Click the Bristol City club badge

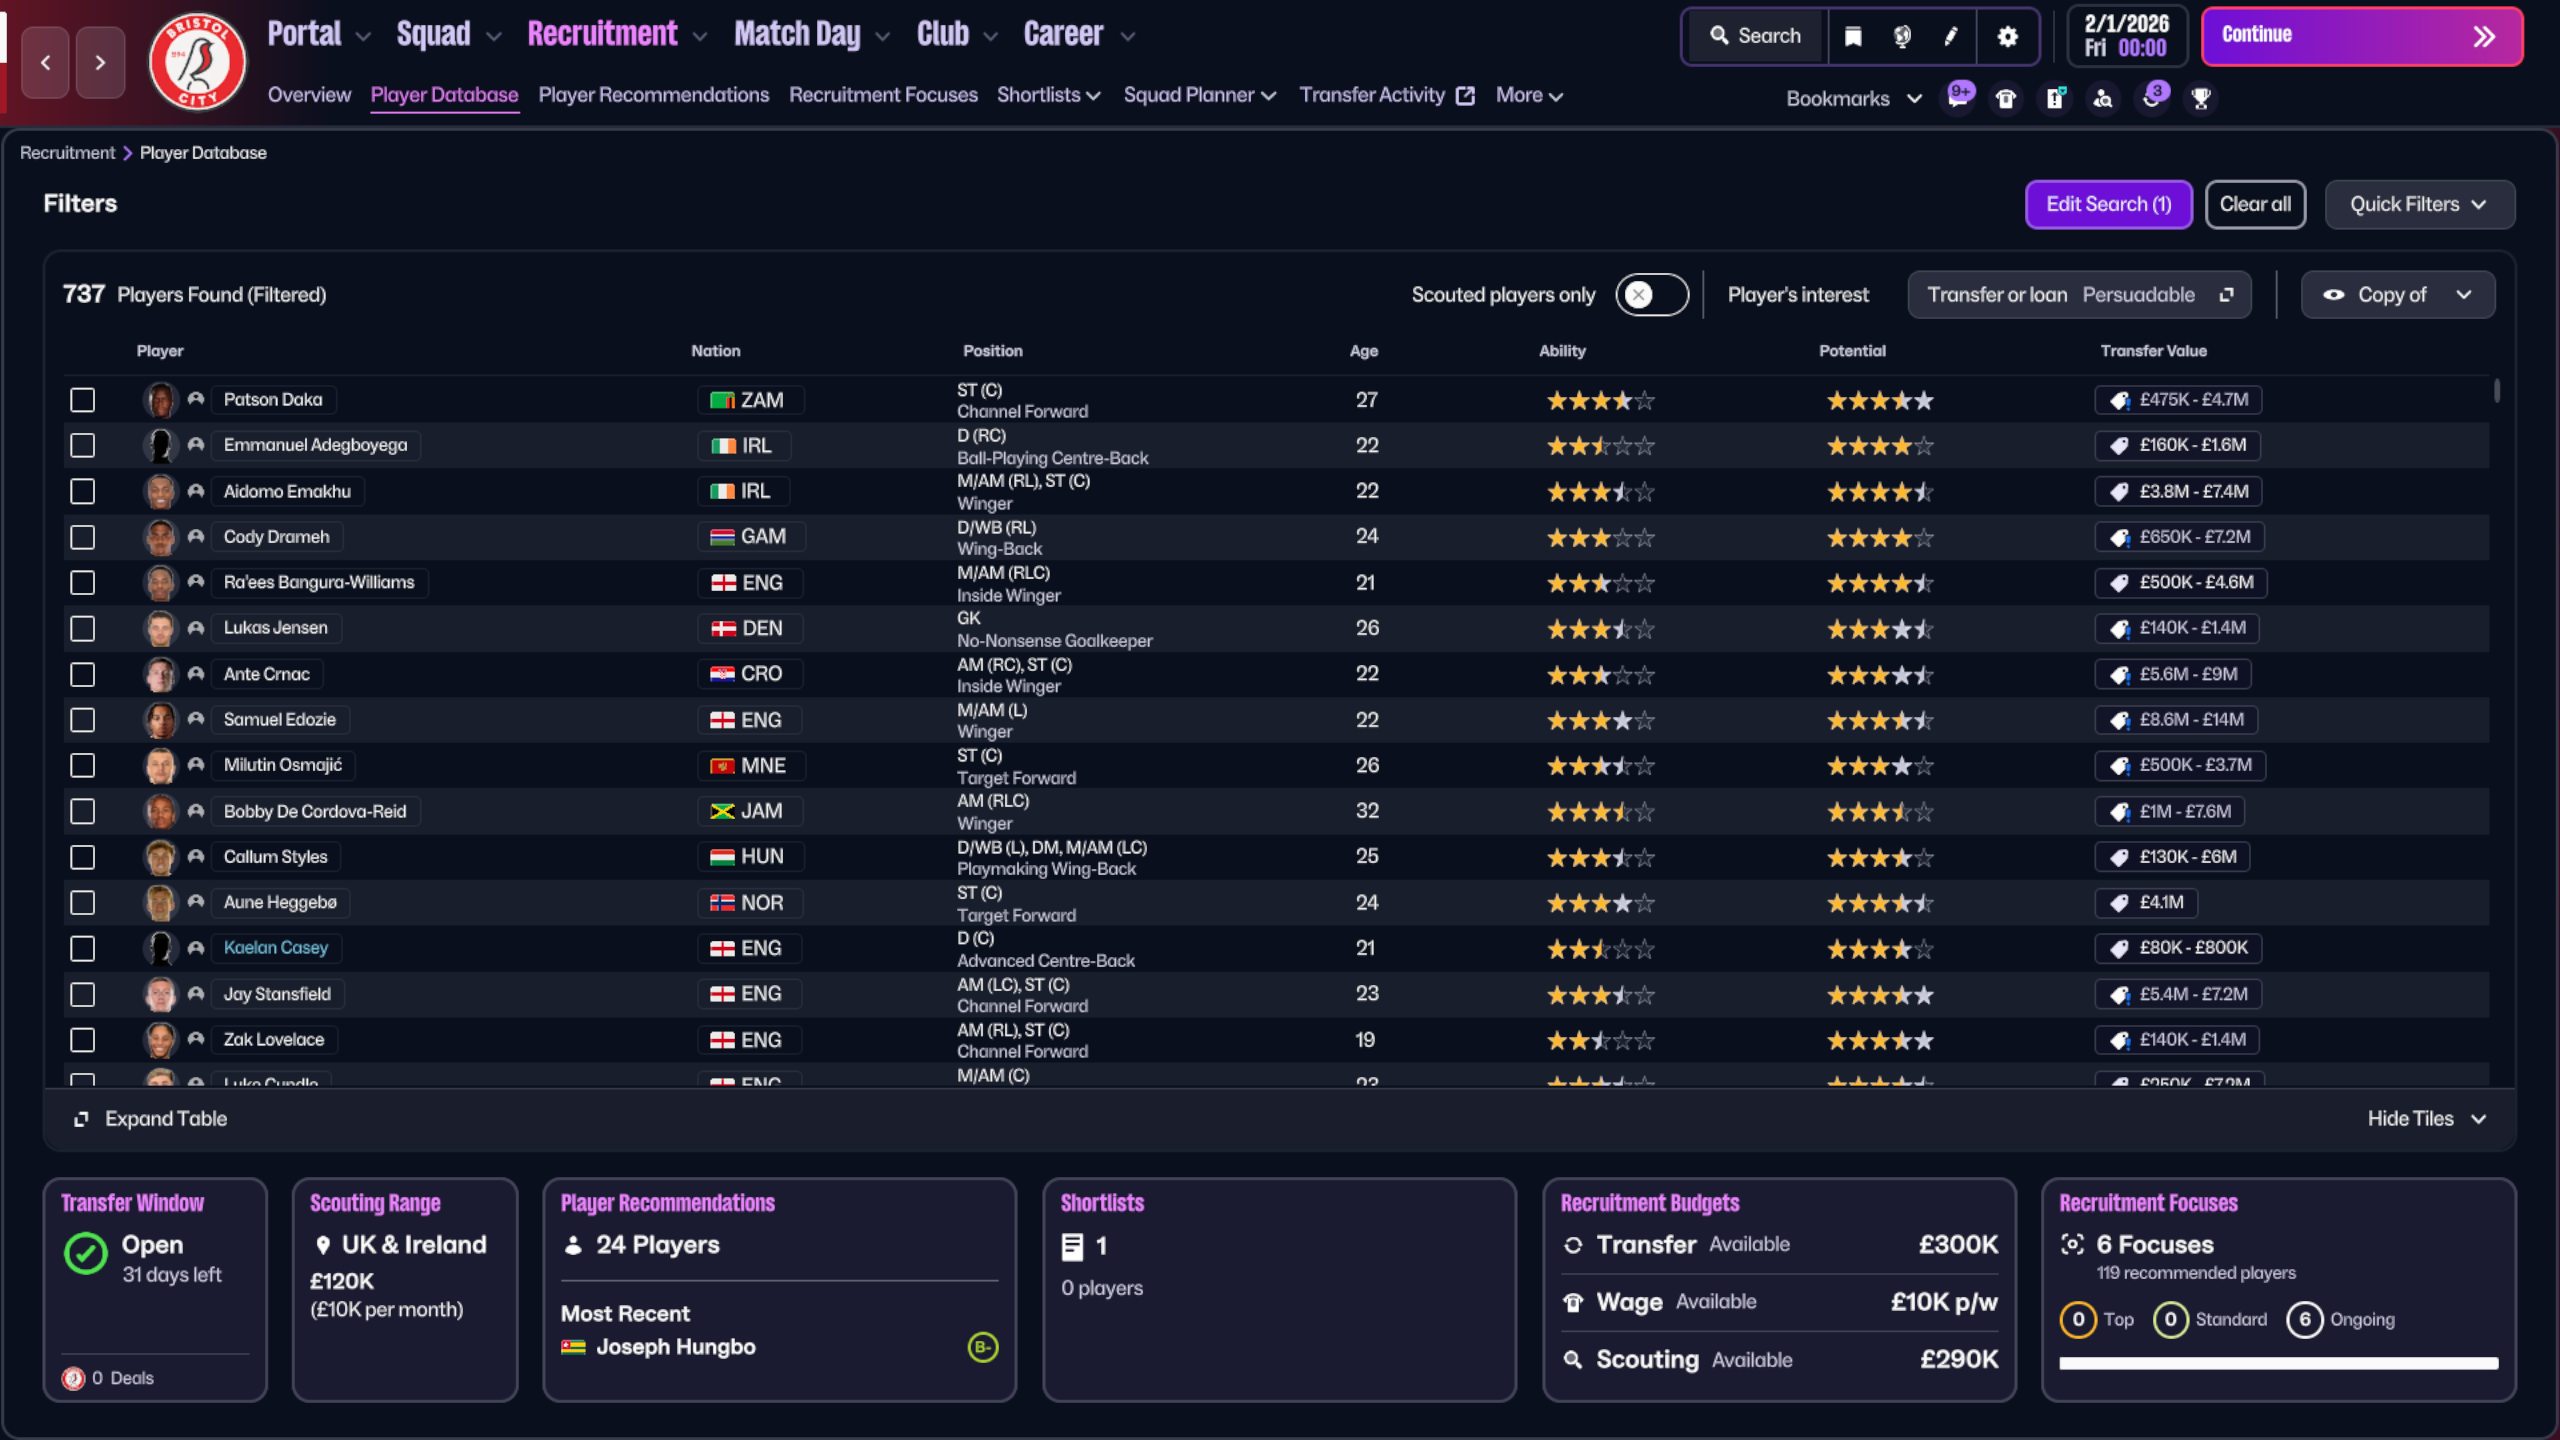coord(196,61)
